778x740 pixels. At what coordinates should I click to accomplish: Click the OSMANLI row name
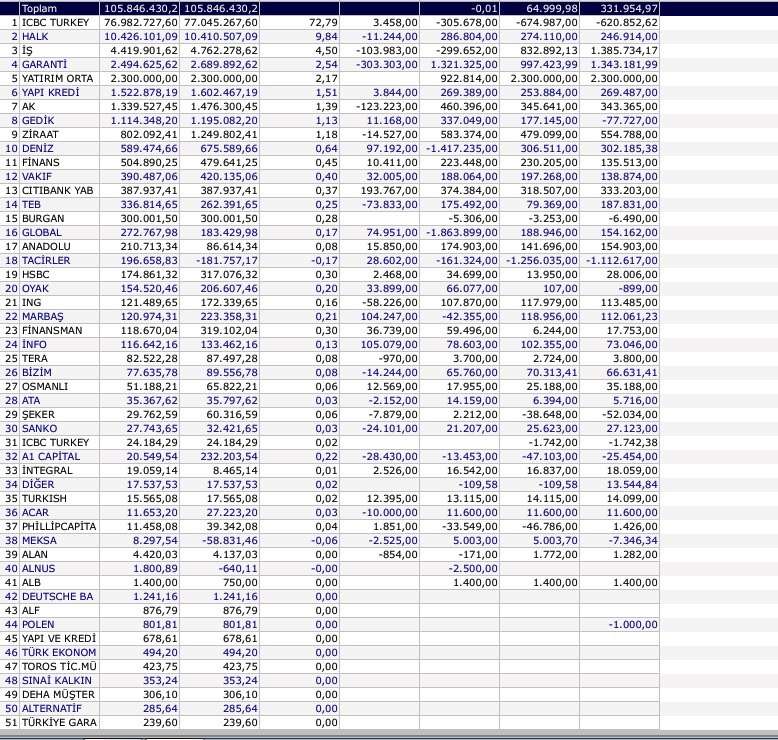[x=45, y=386]
